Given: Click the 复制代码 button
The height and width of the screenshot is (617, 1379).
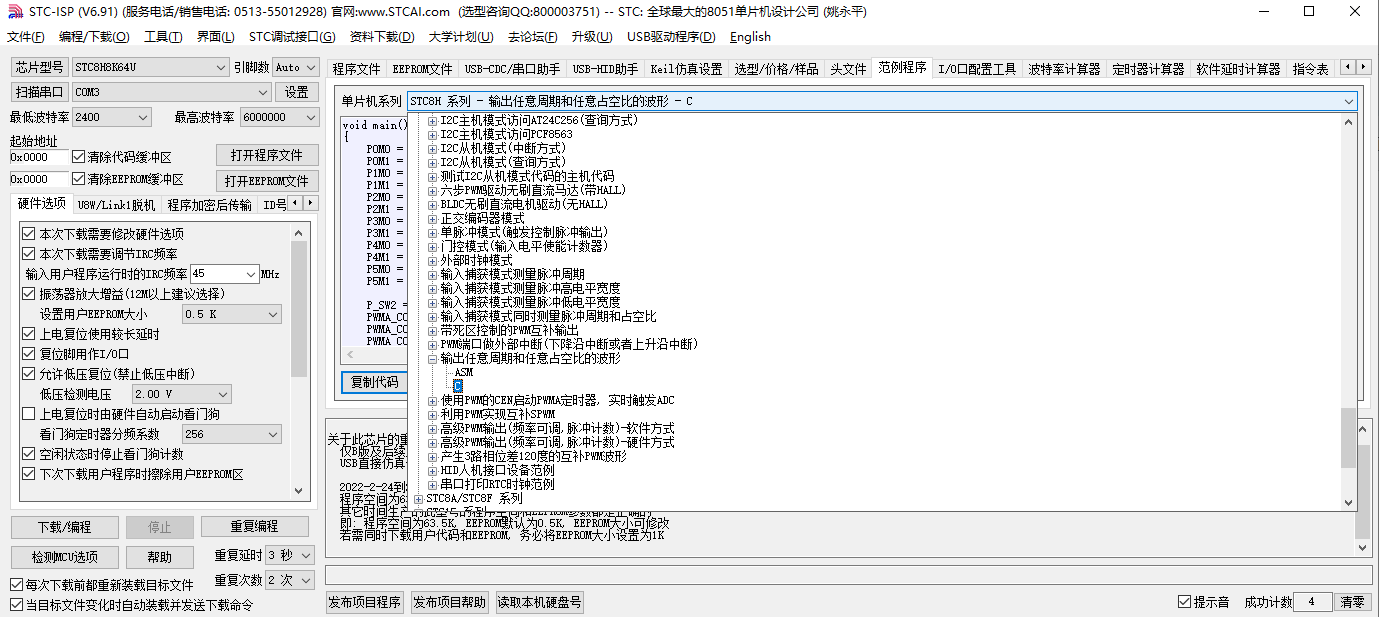Looking at the screenshot, I should (374, 382).
